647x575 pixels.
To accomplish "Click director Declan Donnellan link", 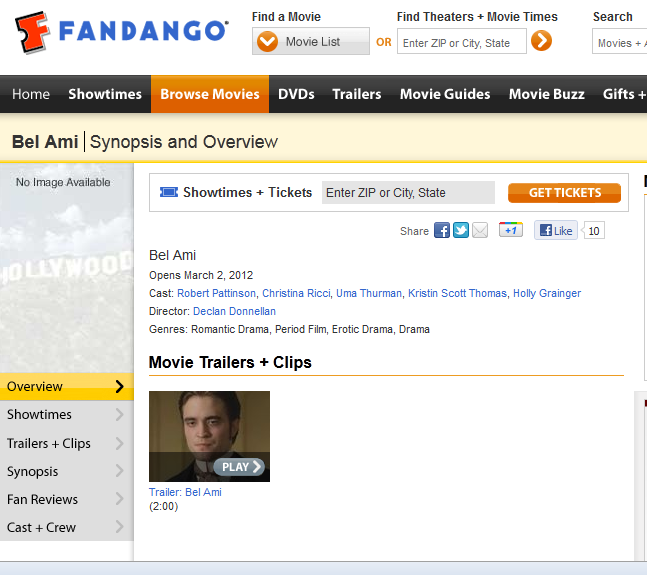I will click(x=232, y=311).
